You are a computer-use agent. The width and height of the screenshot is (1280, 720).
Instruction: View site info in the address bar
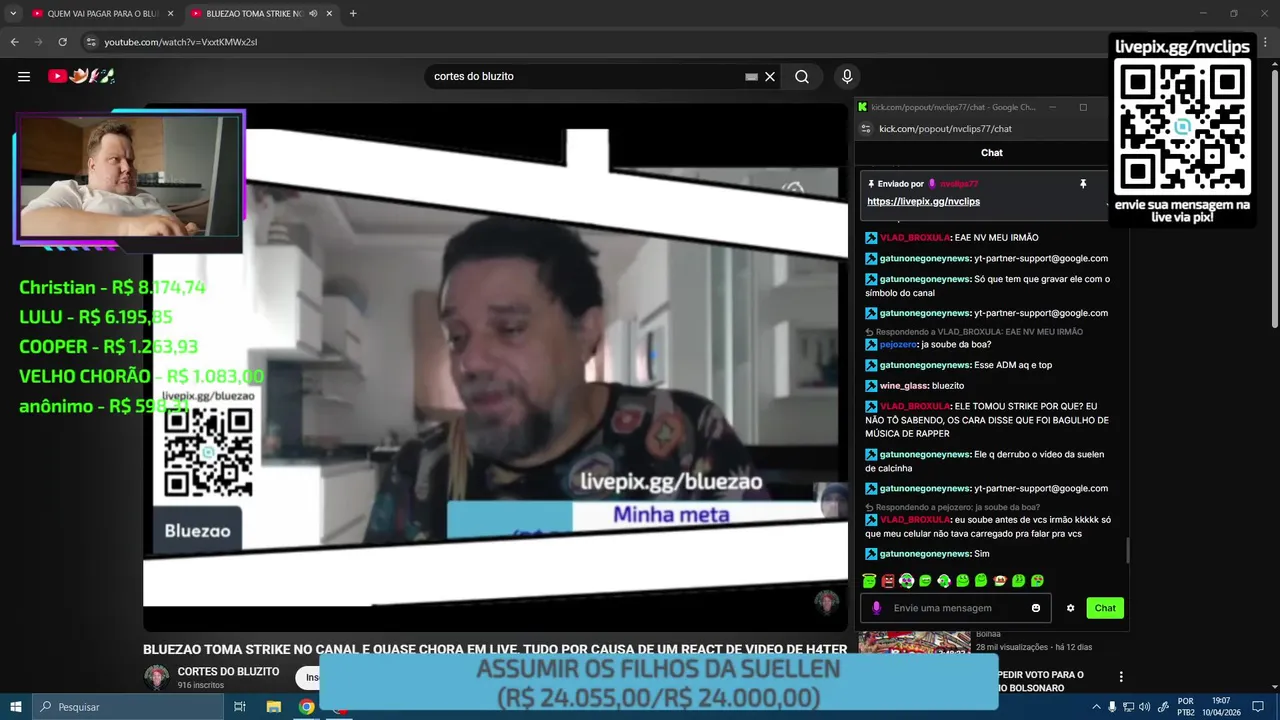91,42
